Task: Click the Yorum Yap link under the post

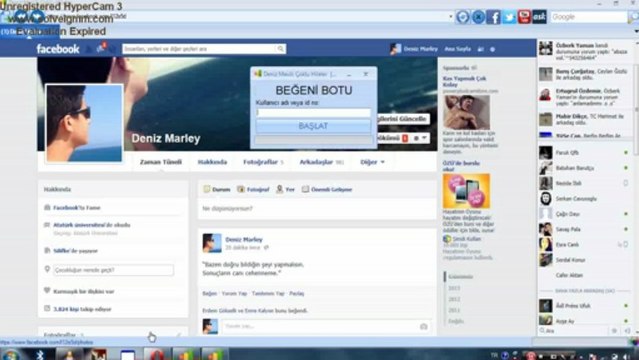Action: (x=234, y=294)
